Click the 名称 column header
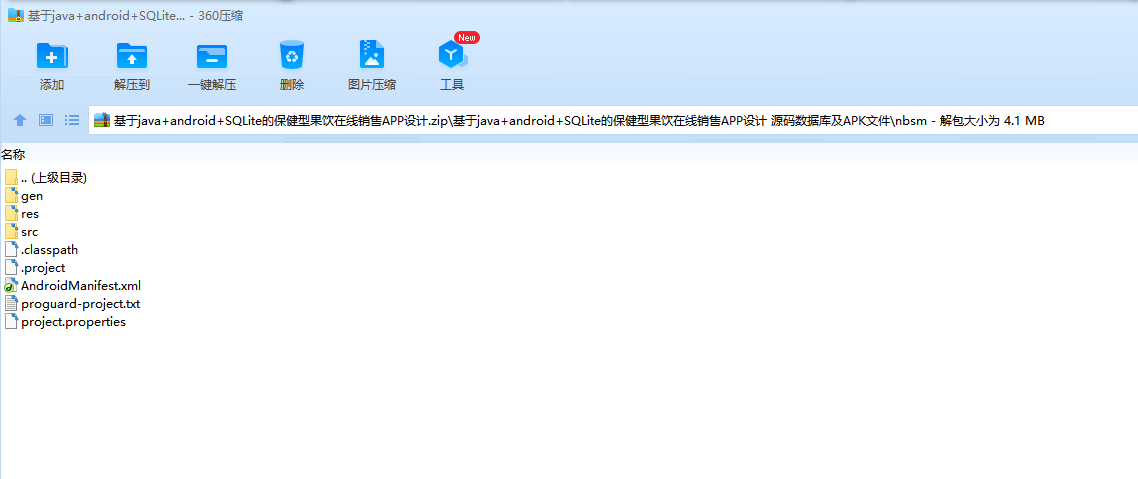Screen dimensions: 1138x479 point(13,154)
